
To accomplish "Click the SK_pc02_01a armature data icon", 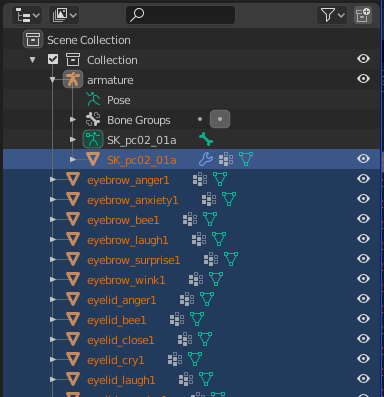I will pyautogui.click(x=93, y=139).
